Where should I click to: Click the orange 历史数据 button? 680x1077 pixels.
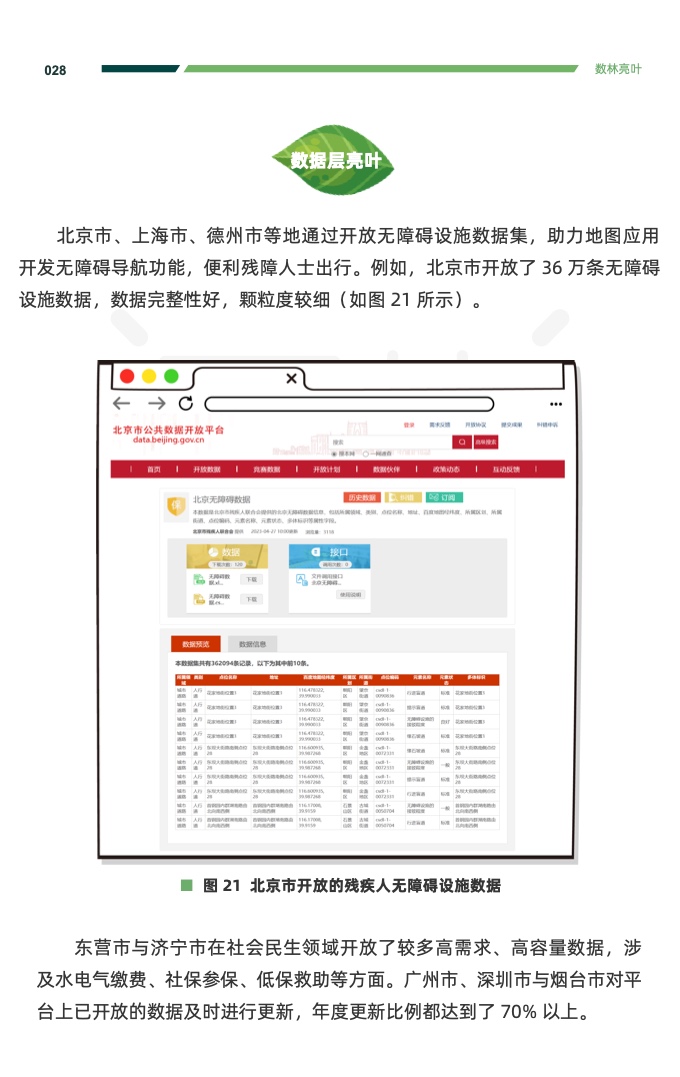[361, 497]
